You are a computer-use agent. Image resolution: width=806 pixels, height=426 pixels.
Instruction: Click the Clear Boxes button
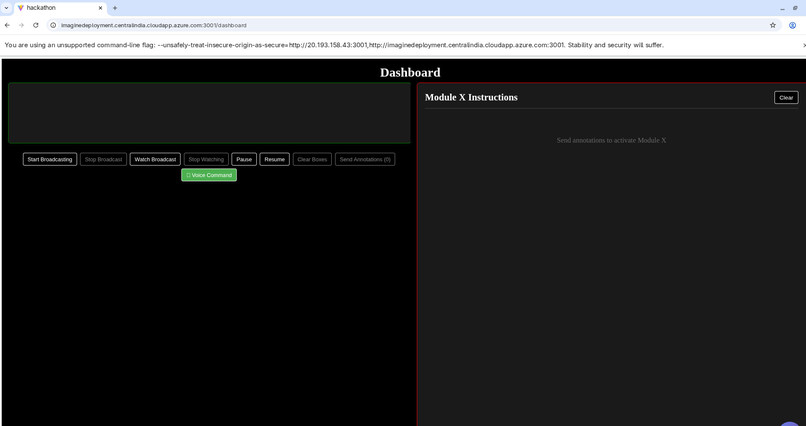pyautogui.click(x=312, y=159)
